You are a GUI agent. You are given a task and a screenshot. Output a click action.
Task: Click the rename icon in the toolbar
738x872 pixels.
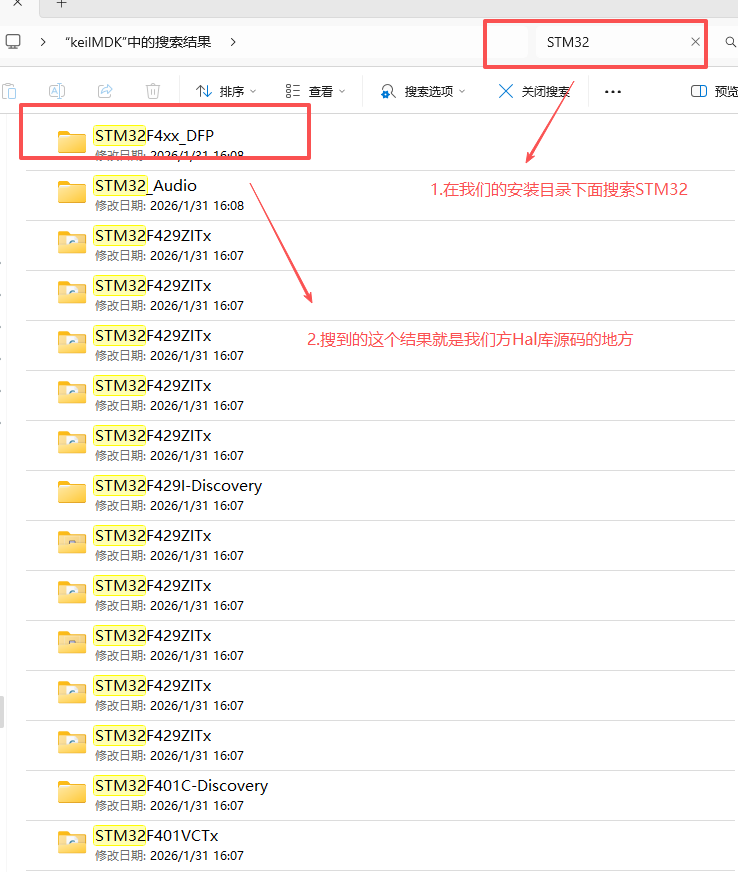pos(57,91)
